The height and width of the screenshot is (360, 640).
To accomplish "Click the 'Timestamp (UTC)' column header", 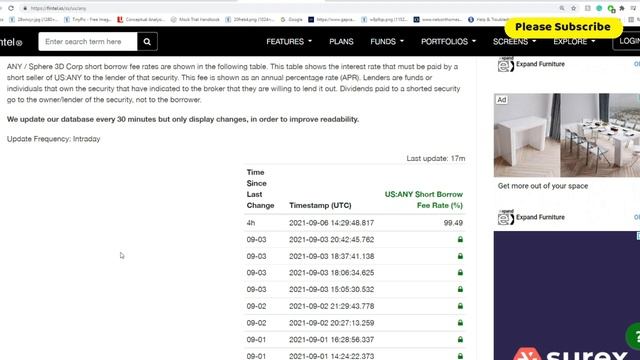I will 320,205.
